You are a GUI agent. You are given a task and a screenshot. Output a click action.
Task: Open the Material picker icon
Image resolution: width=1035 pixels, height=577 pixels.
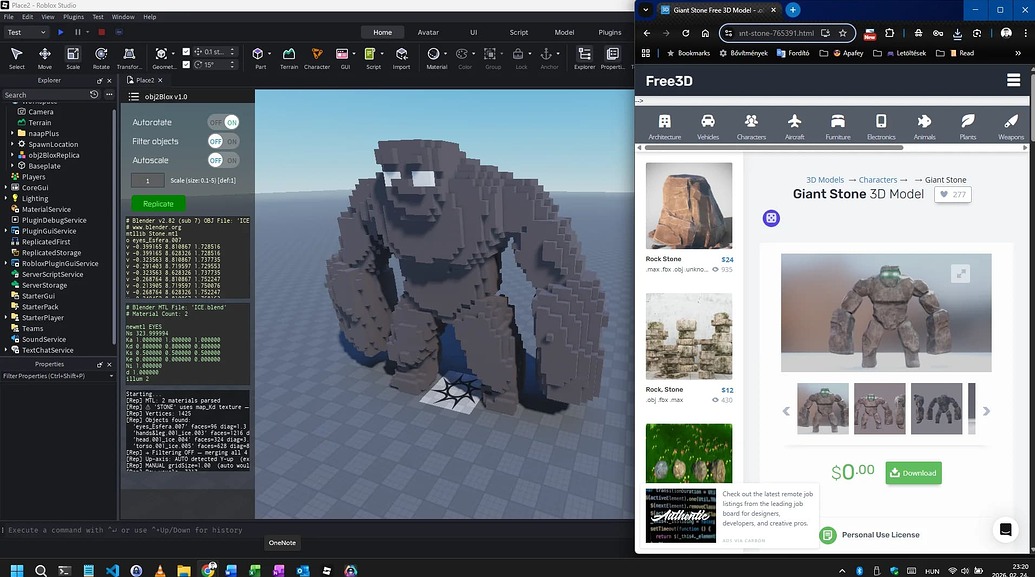pos(434,54)
